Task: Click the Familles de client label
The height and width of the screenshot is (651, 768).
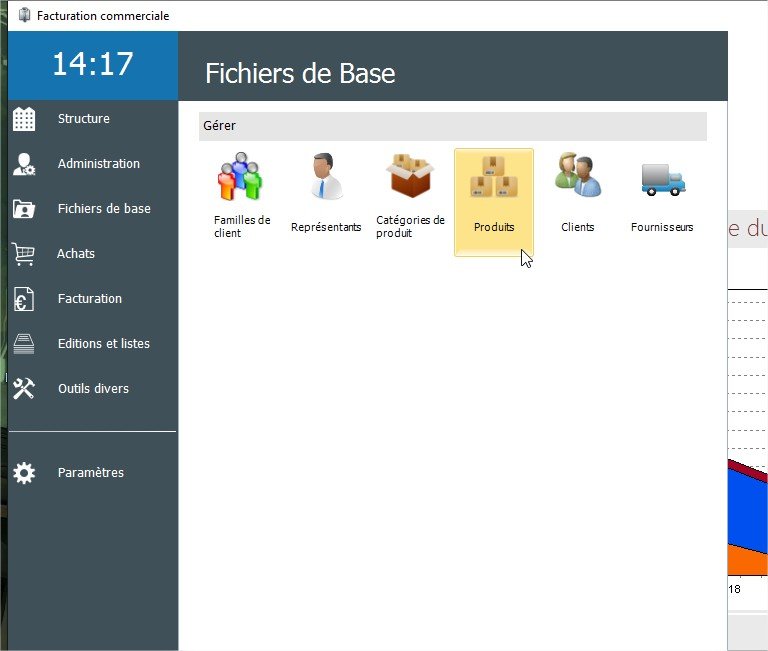Action: [x=242, y=227]
